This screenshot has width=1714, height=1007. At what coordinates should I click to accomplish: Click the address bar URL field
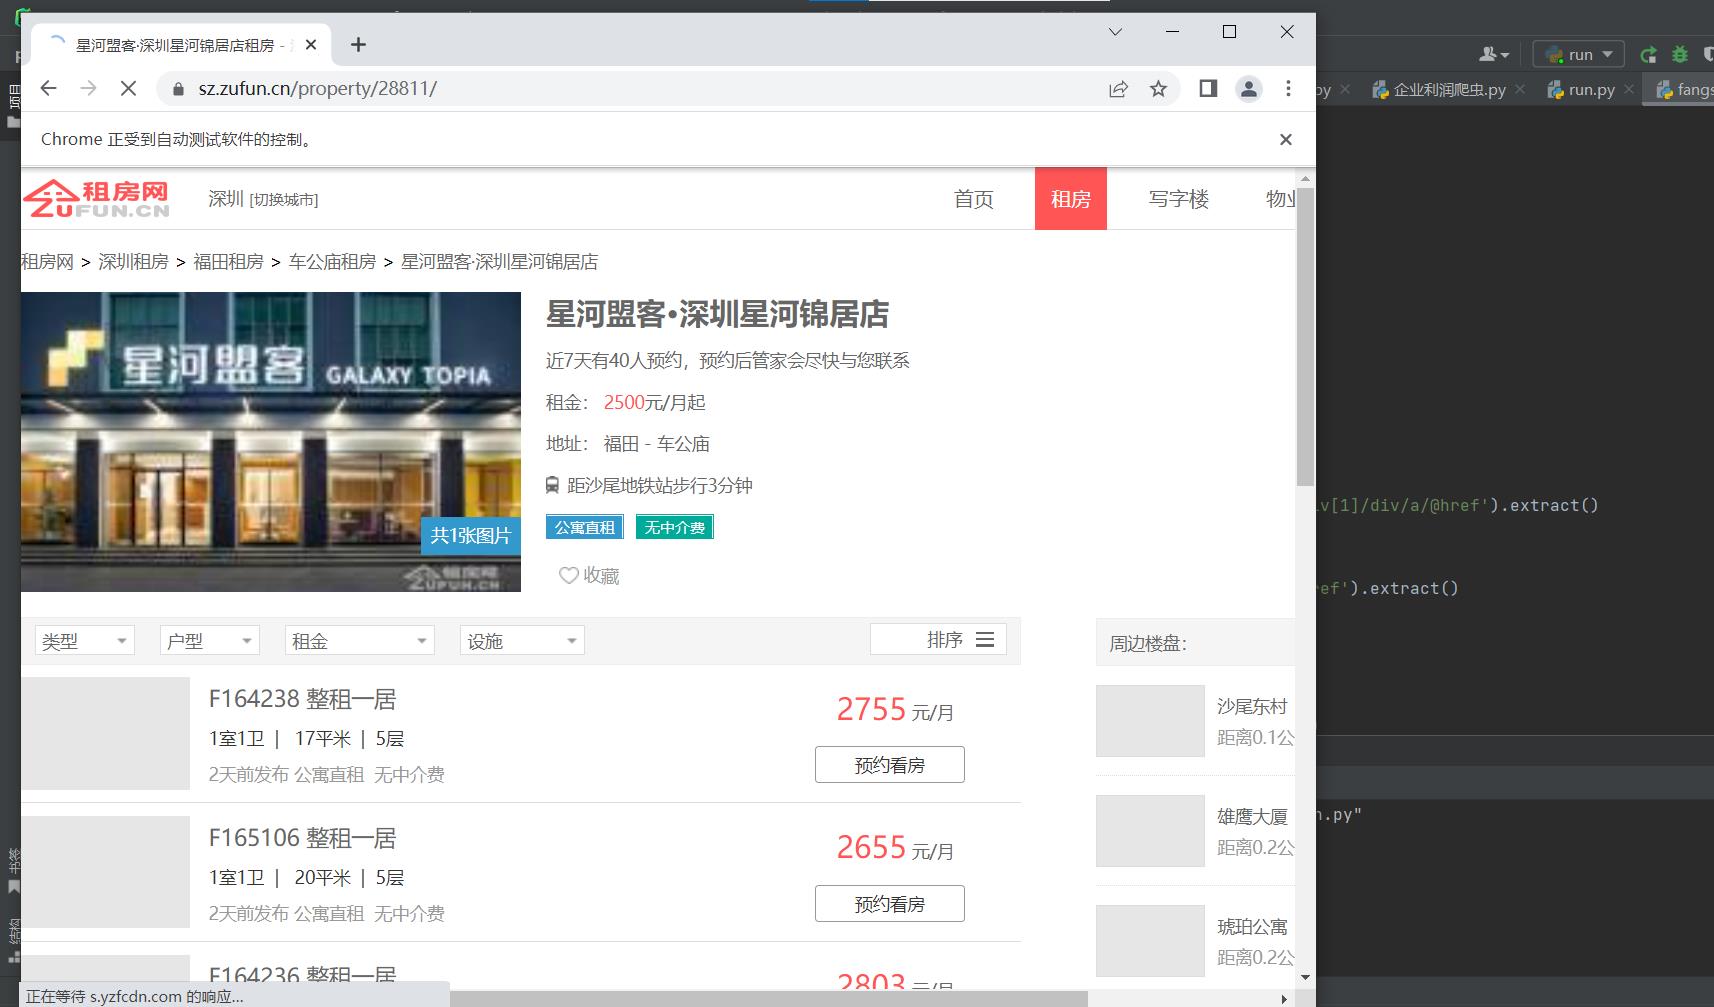click(640, 88)
